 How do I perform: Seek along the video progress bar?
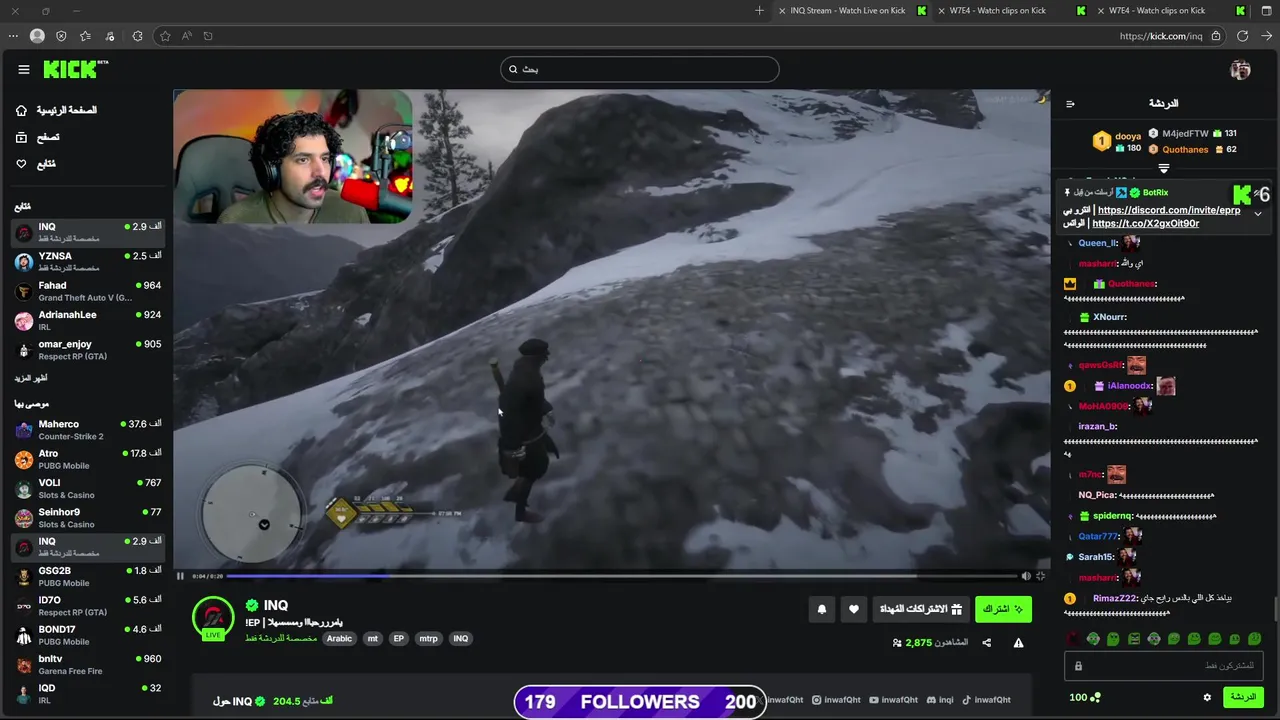coord(620,576)
